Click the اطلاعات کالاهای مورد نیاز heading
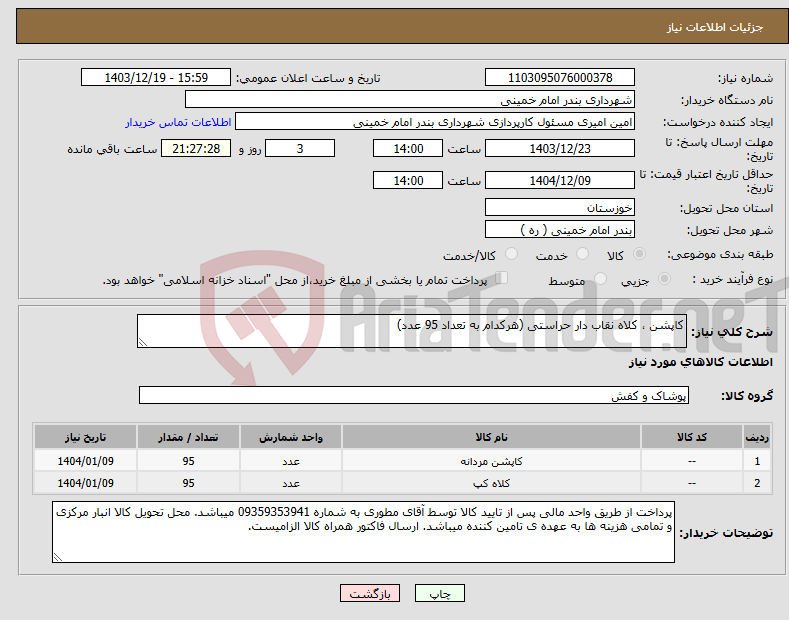 pyautogui.click(x=700, y=362)
